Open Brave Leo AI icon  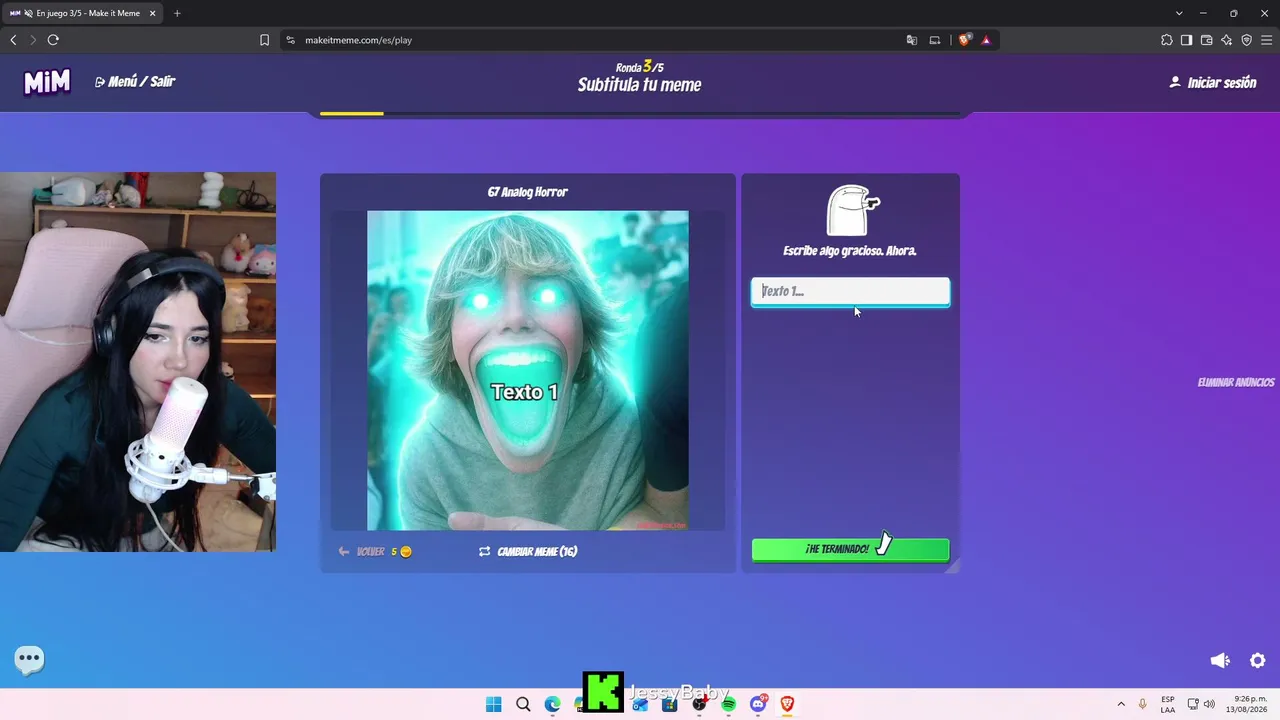pyautogui.click(x=1227, y=40)
